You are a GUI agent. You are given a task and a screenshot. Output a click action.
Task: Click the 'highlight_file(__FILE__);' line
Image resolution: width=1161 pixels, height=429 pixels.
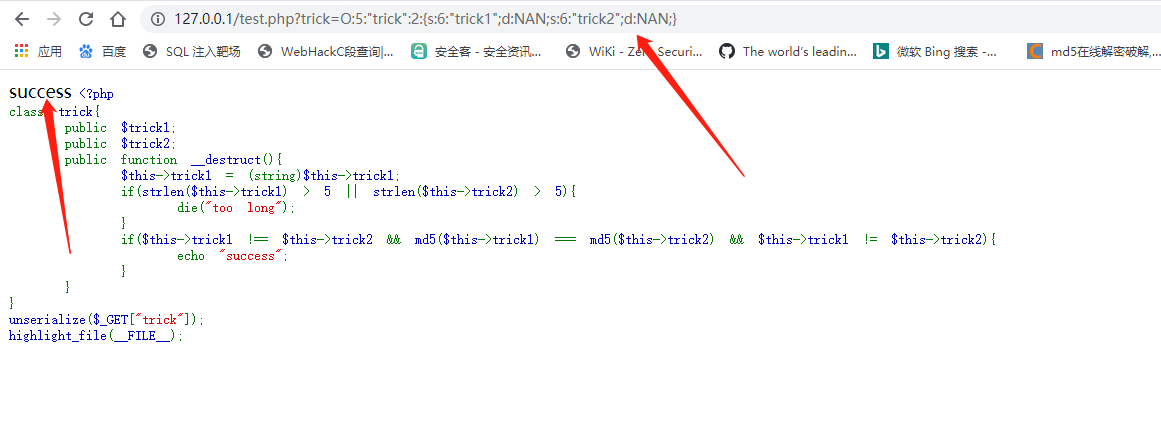96,336
